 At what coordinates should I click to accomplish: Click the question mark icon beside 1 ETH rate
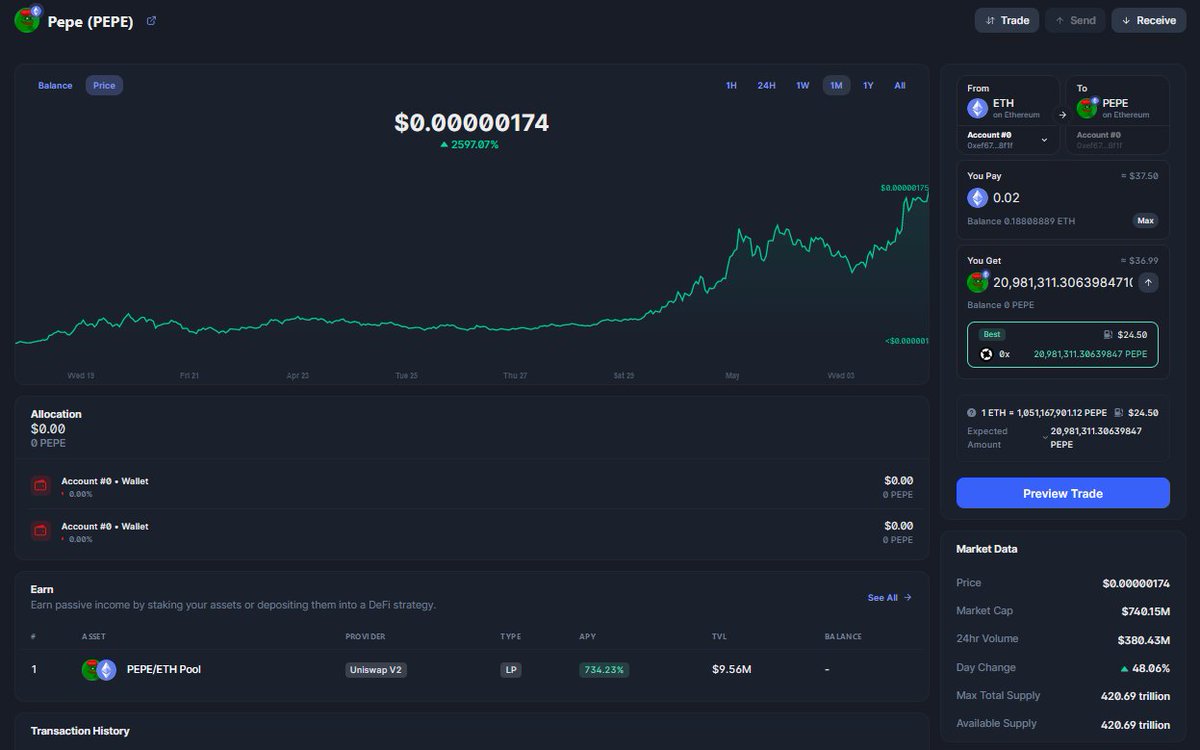point(971,412)
